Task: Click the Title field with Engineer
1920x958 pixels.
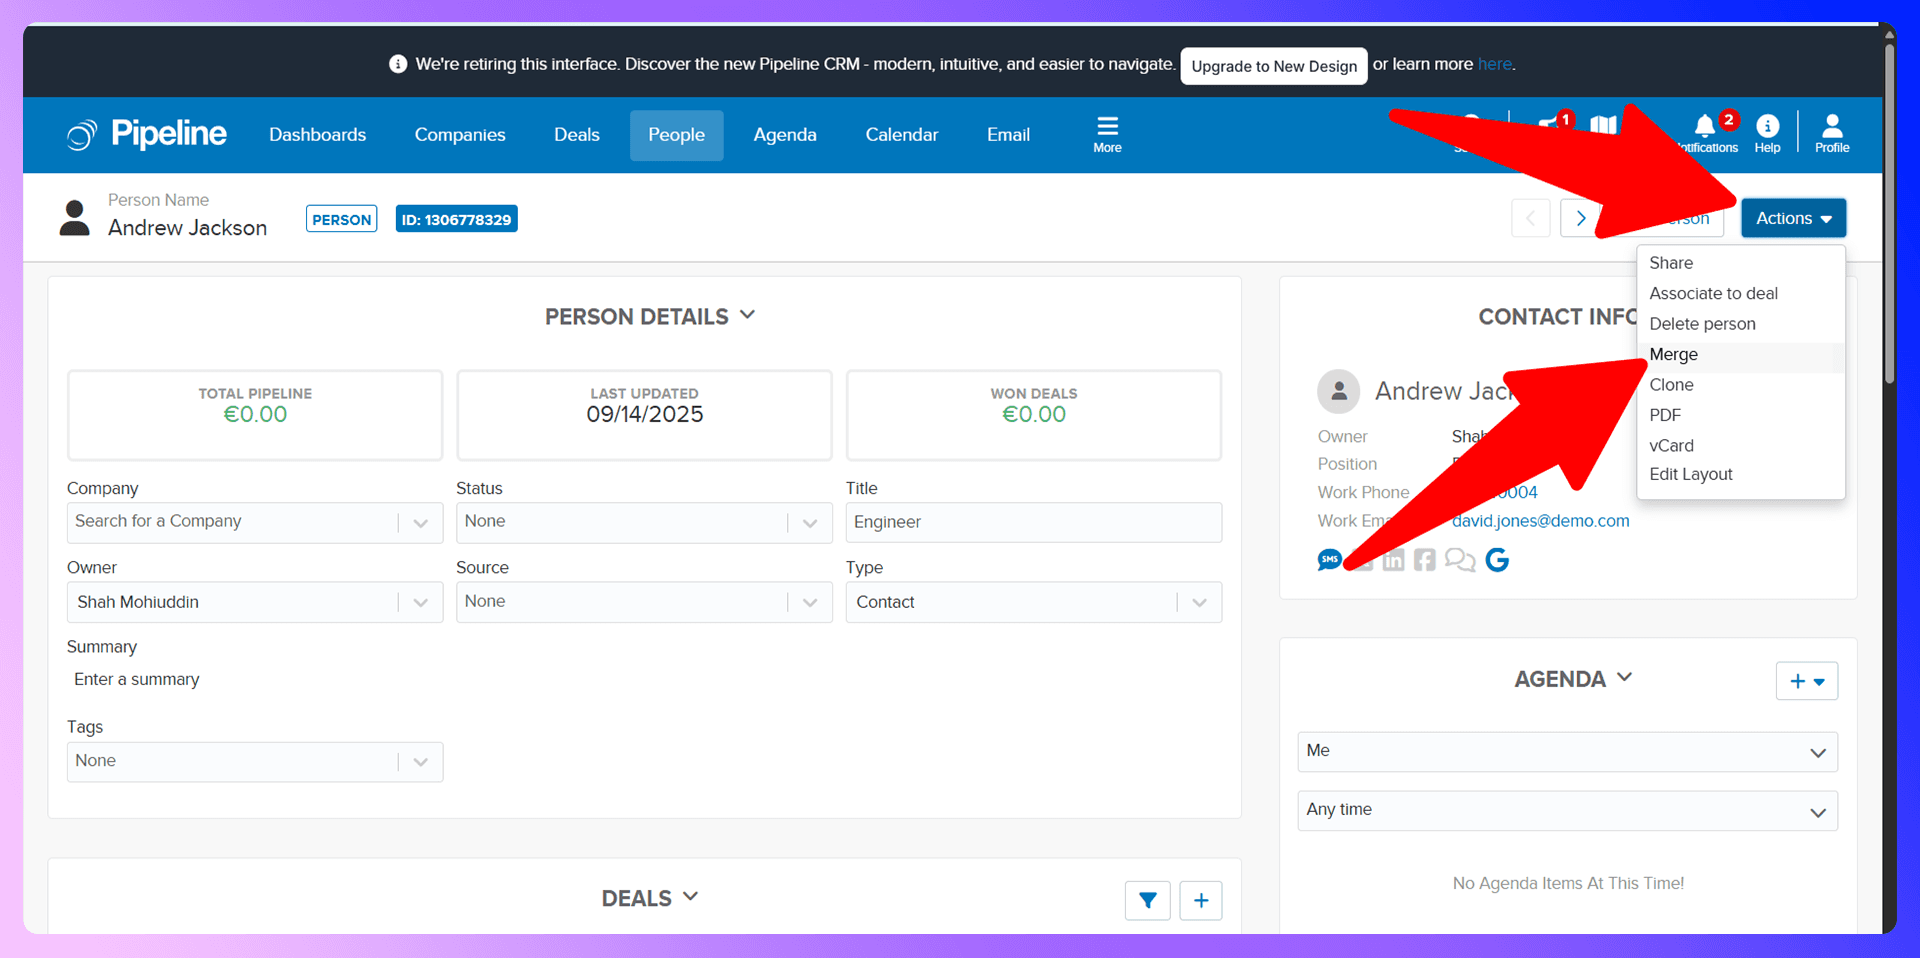Action: 1034,522
